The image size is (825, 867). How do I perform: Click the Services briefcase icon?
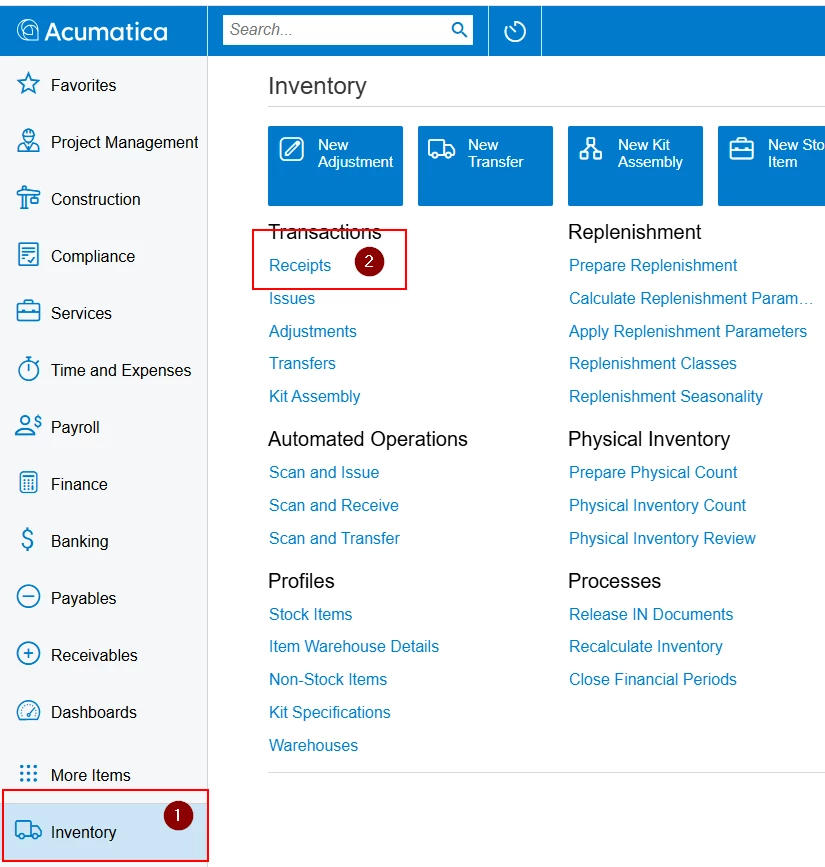[28, 311]
